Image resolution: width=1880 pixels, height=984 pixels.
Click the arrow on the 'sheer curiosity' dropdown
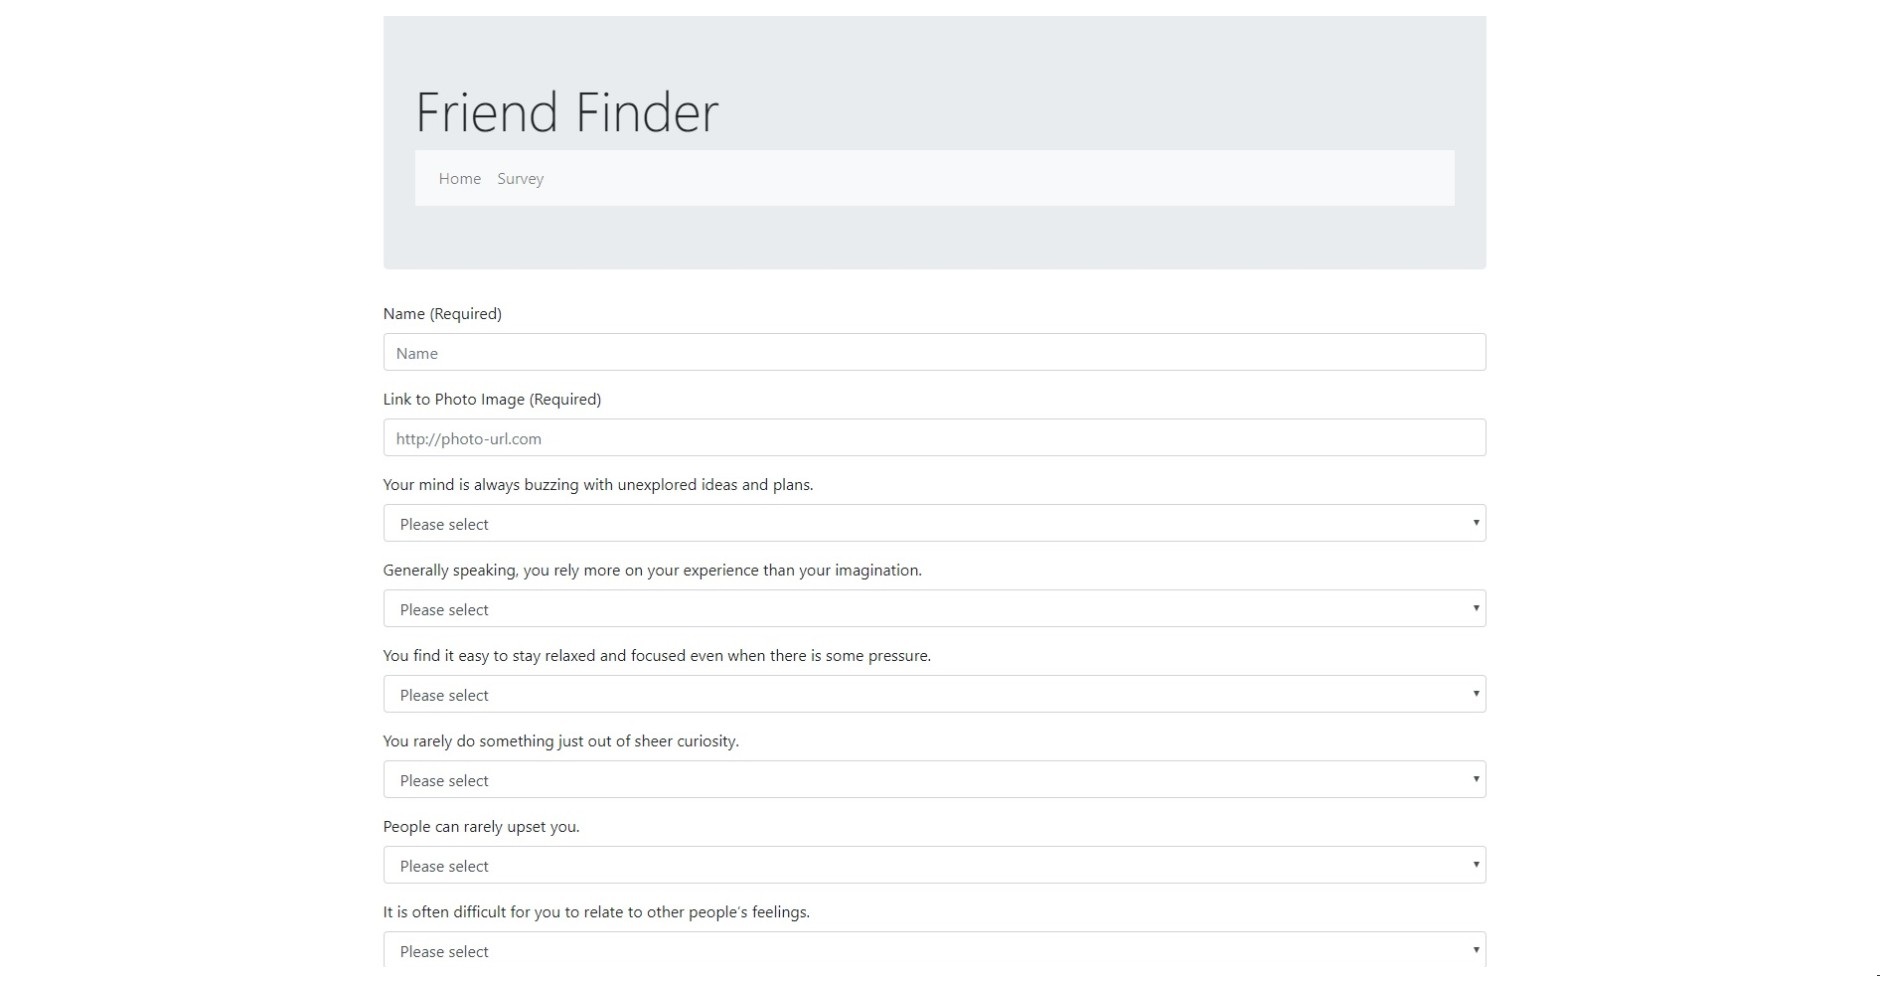[1475, 780]
